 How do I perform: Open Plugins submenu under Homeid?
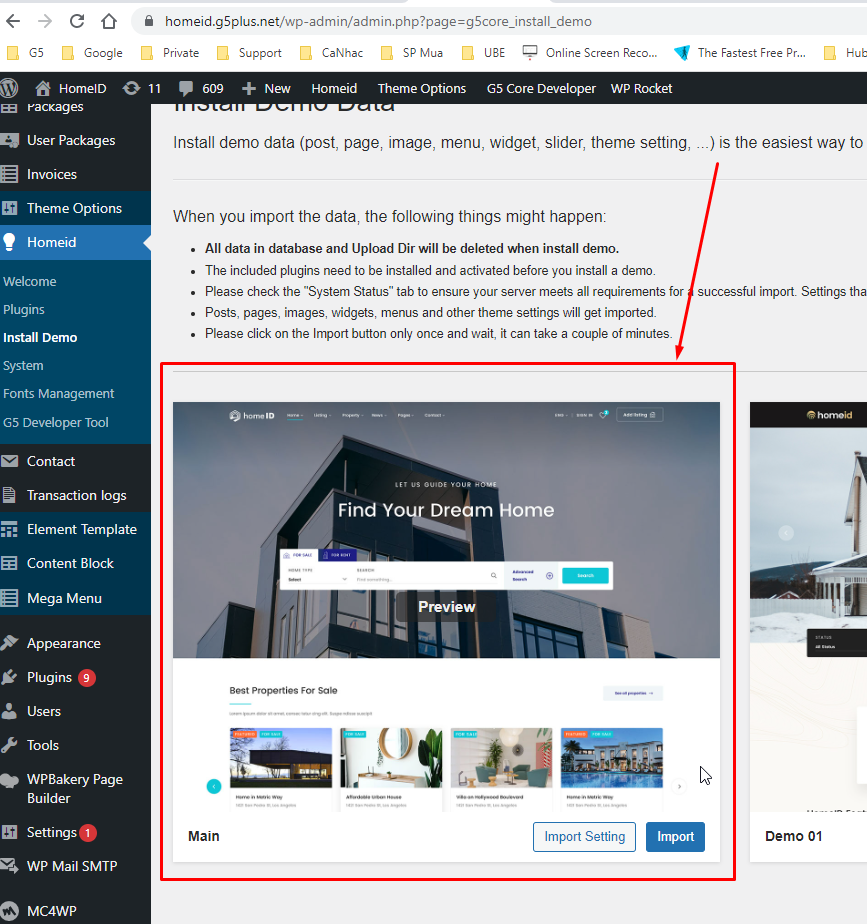click(x=24, y=309)
